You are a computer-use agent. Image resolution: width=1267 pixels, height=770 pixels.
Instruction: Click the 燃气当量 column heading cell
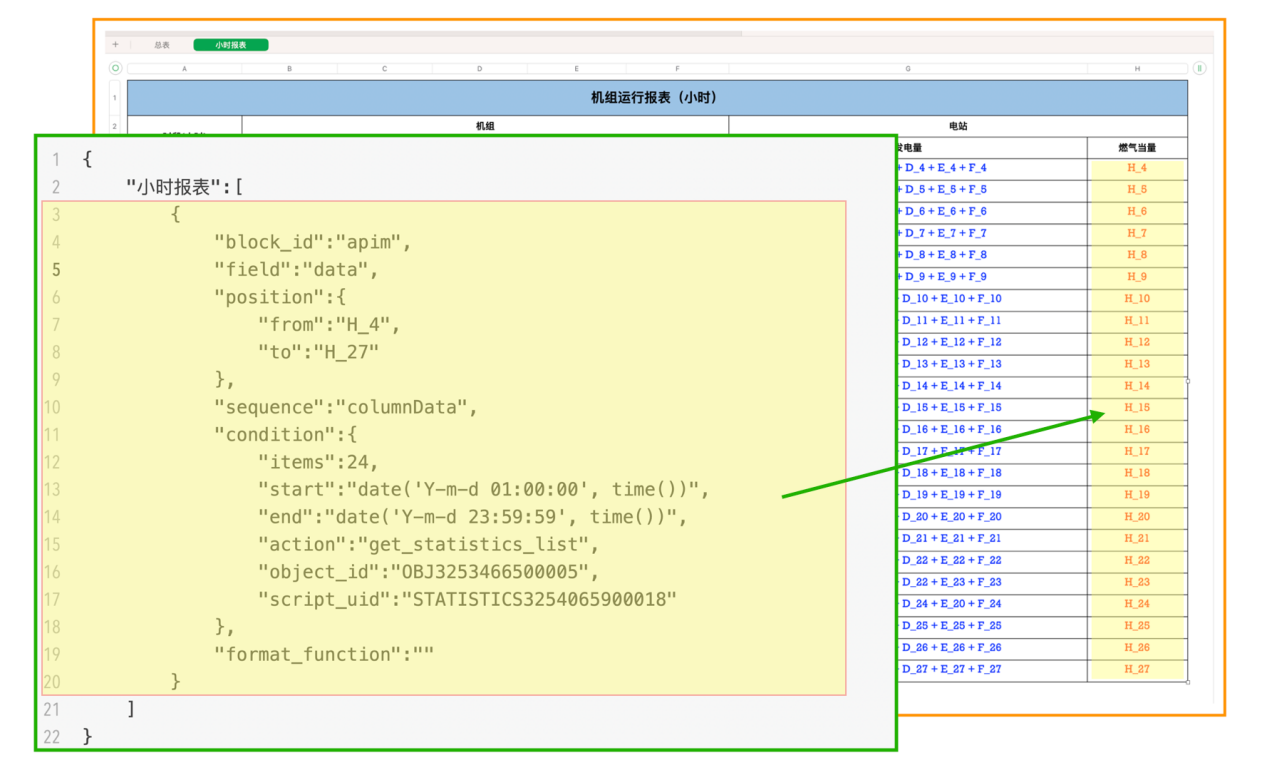pyautogui.click(x=1137, y=148)
